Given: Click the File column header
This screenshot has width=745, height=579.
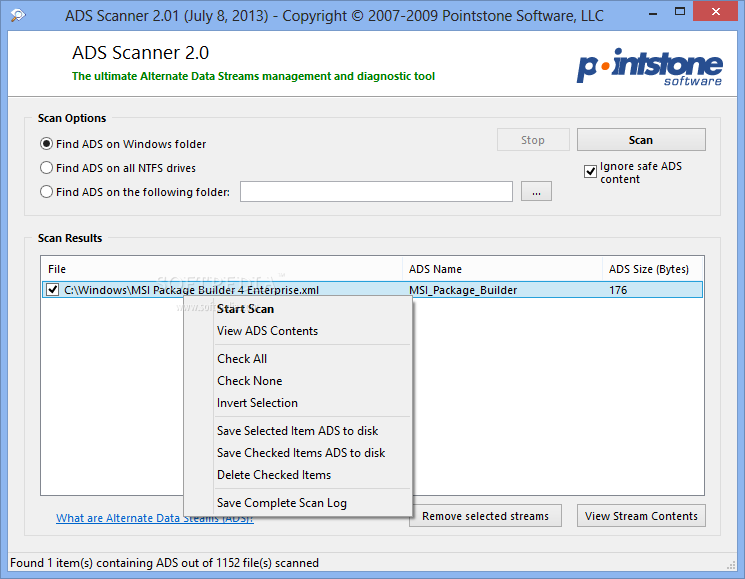Looking at the screenshot, I should (x=222, y=269).
